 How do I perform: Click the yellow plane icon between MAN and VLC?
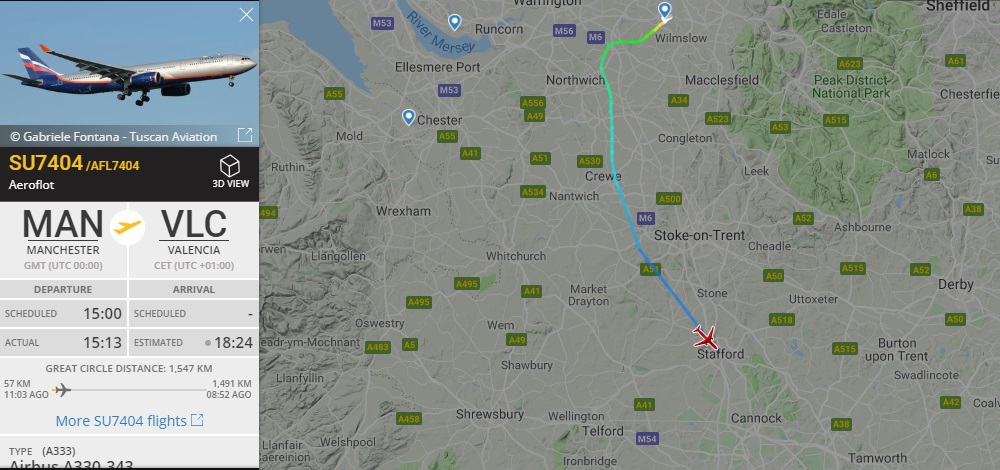coord(128,227)
